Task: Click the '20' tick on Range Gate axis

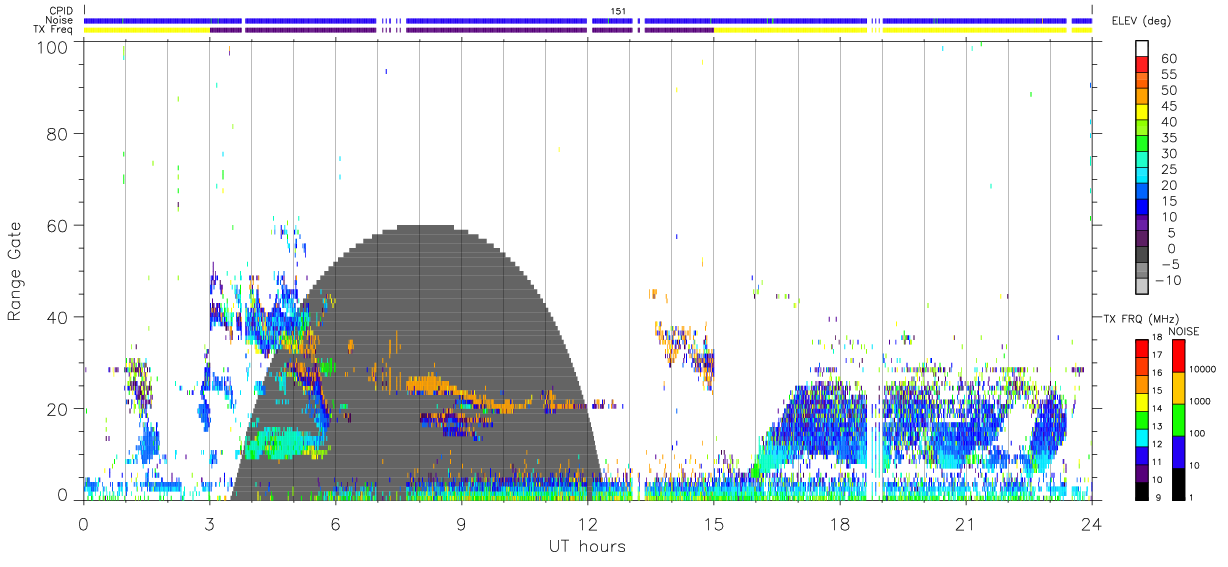Action: 58,409
